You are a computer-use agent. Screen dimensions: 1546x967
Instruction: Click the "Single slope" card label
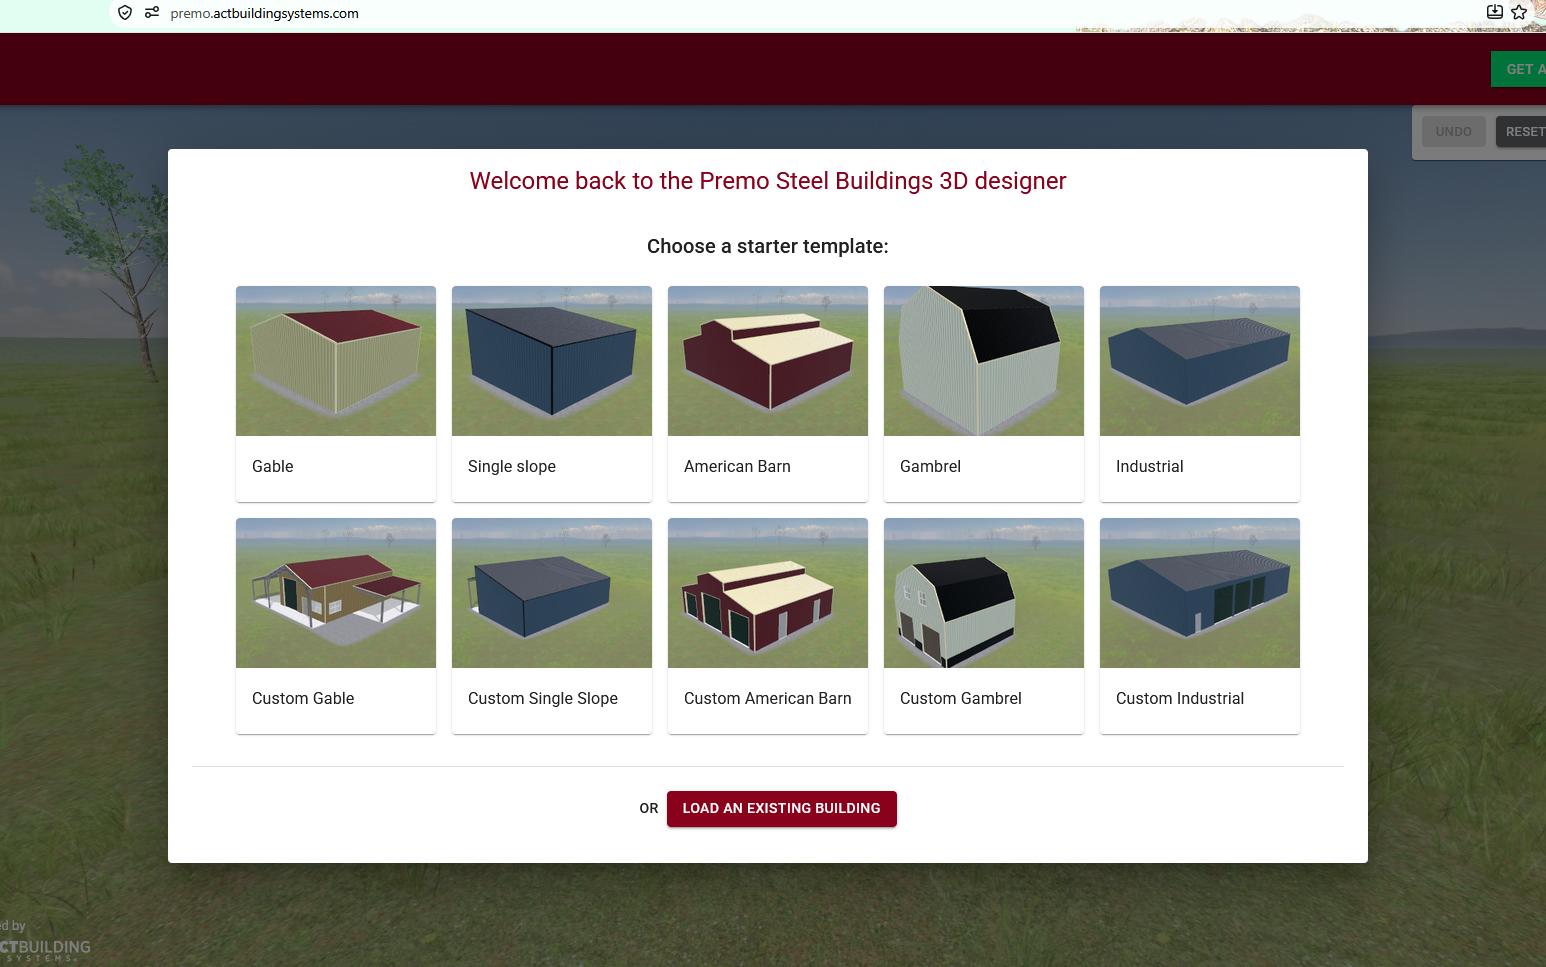[x=512, y=467]
